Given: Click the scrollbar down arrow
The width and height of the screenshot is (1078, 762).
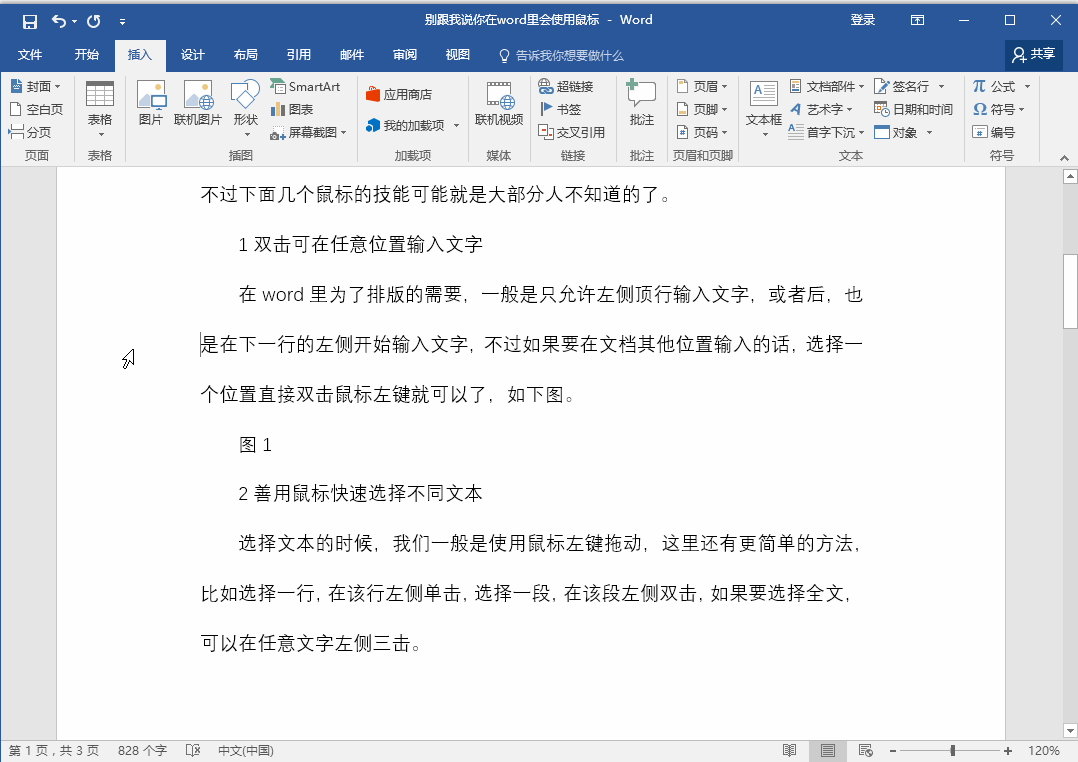Looking at the screenshot, I should click(1070, 730).
